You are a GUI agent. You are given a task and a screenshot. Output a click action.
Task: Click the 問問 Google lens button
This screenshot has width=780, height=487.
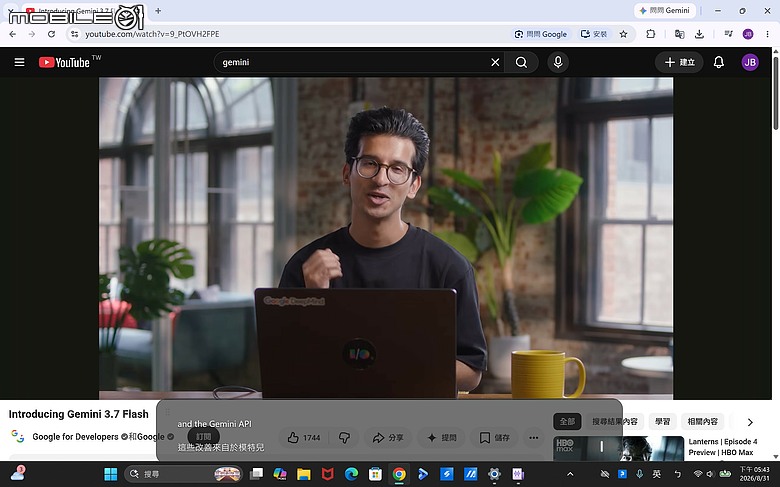[541, 34]
